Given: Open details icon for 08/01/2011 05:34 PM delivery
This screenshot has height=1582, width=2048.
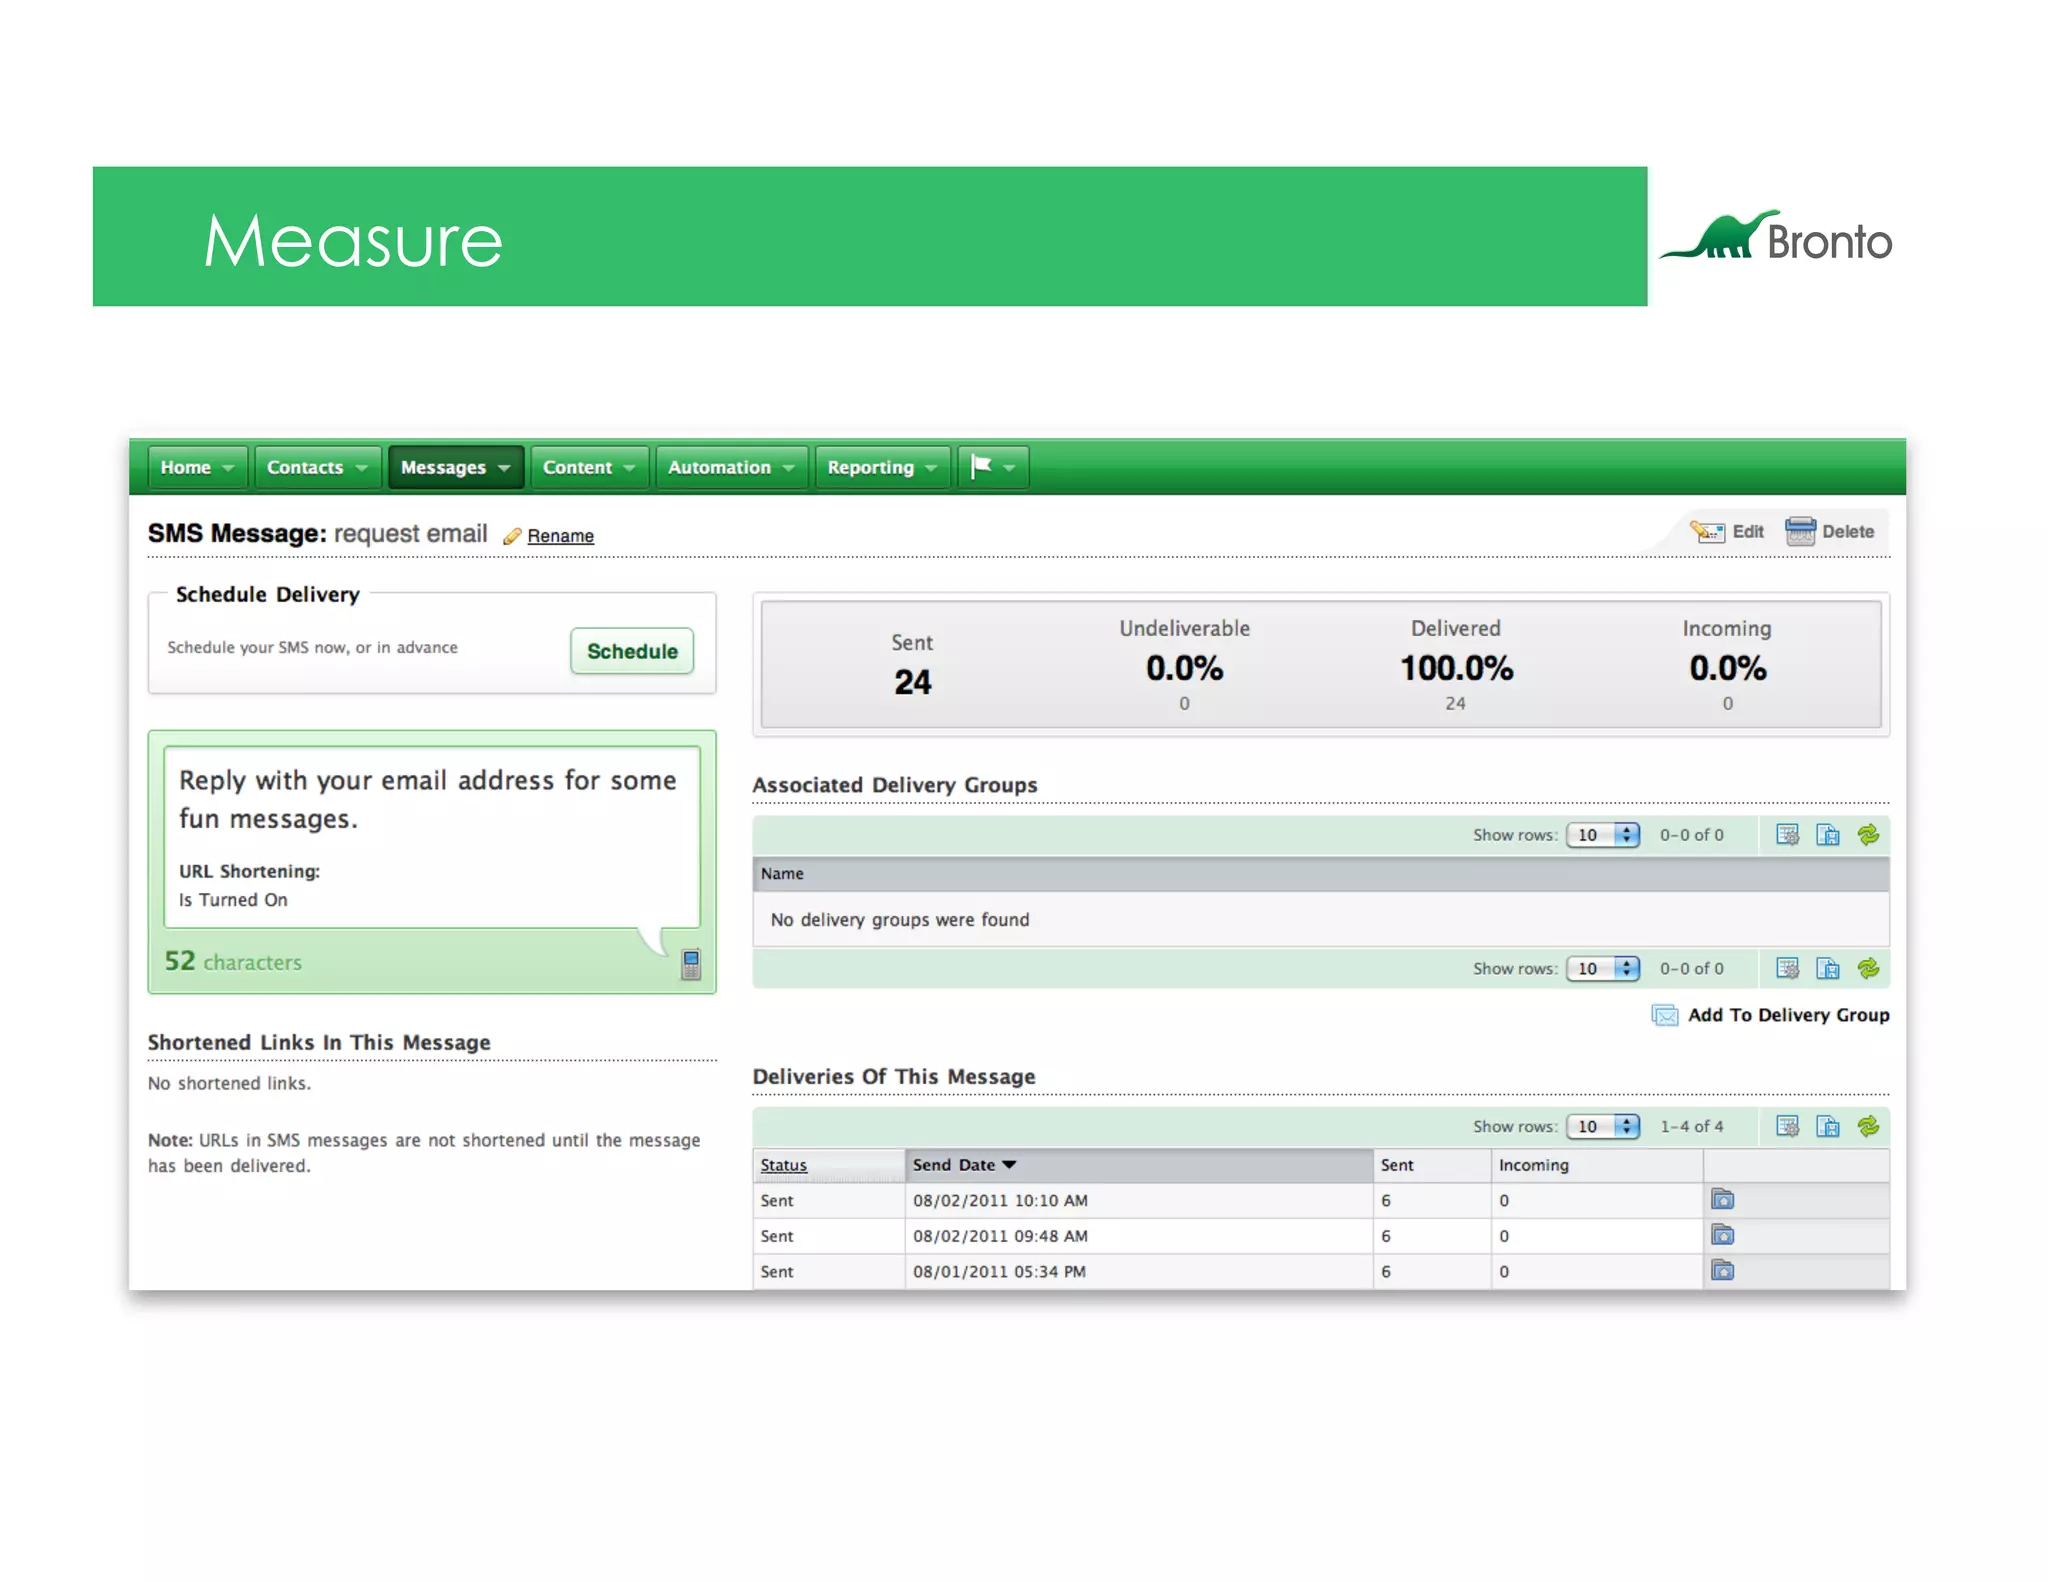Looking at the screenshot, I should [1722, 1271].
